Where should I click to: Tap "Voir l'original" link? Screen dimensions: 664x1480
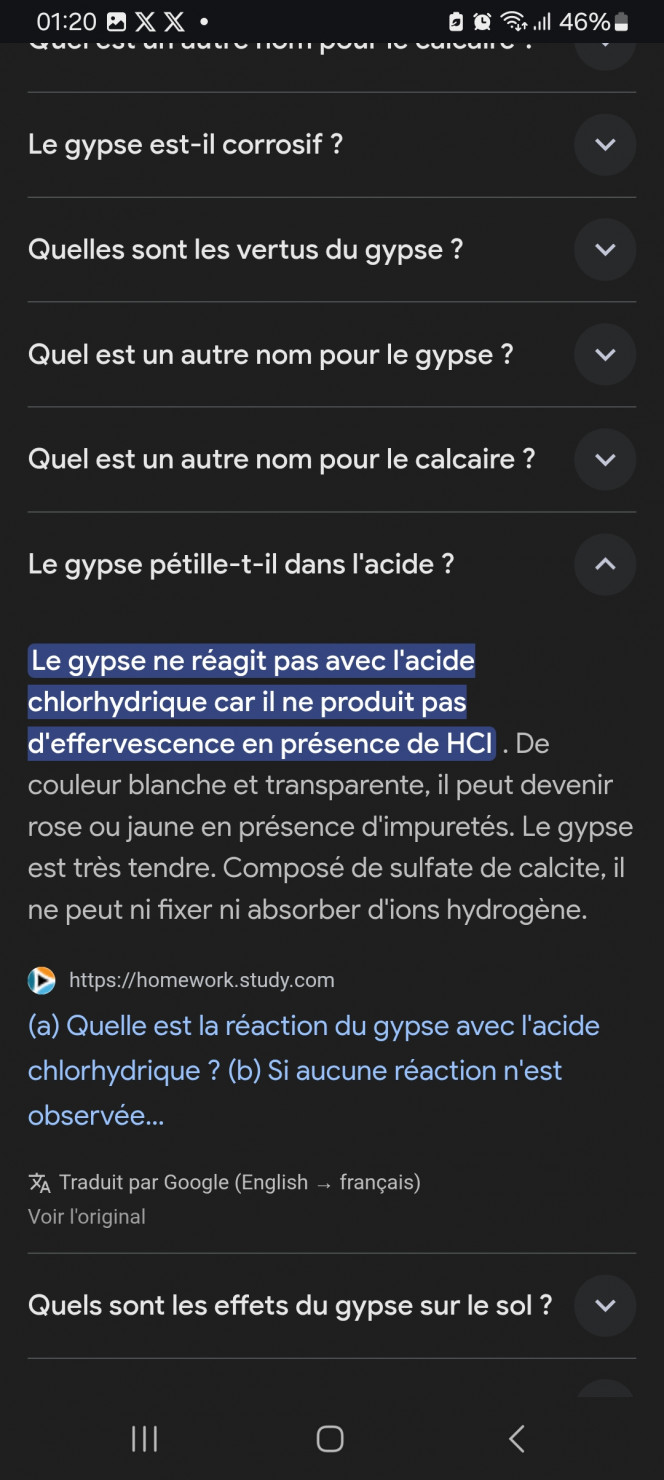click(87, 1217)
